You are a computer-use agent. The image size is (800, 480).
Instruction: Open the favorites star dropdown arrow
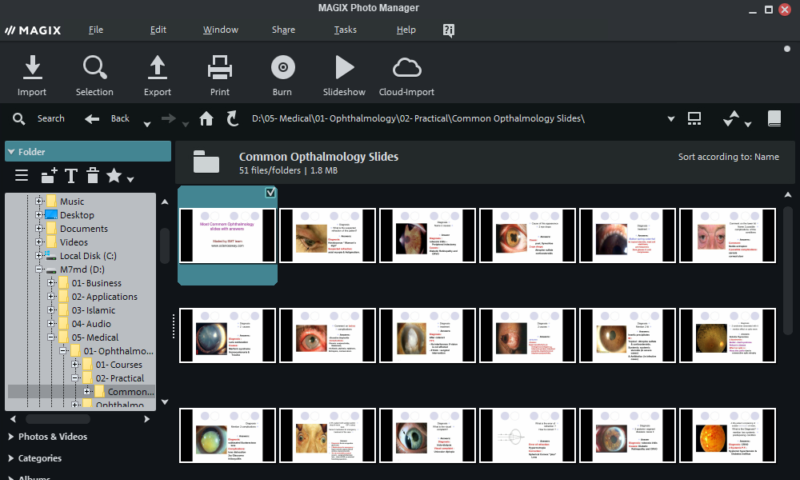click(x=131, y=179)
